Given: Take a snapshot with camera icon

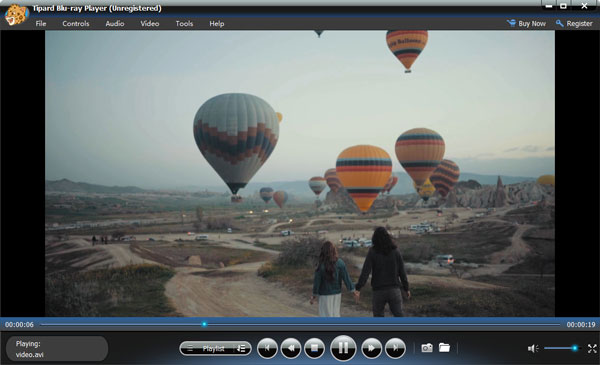Looking at the screenshot, I should (427, 348).
